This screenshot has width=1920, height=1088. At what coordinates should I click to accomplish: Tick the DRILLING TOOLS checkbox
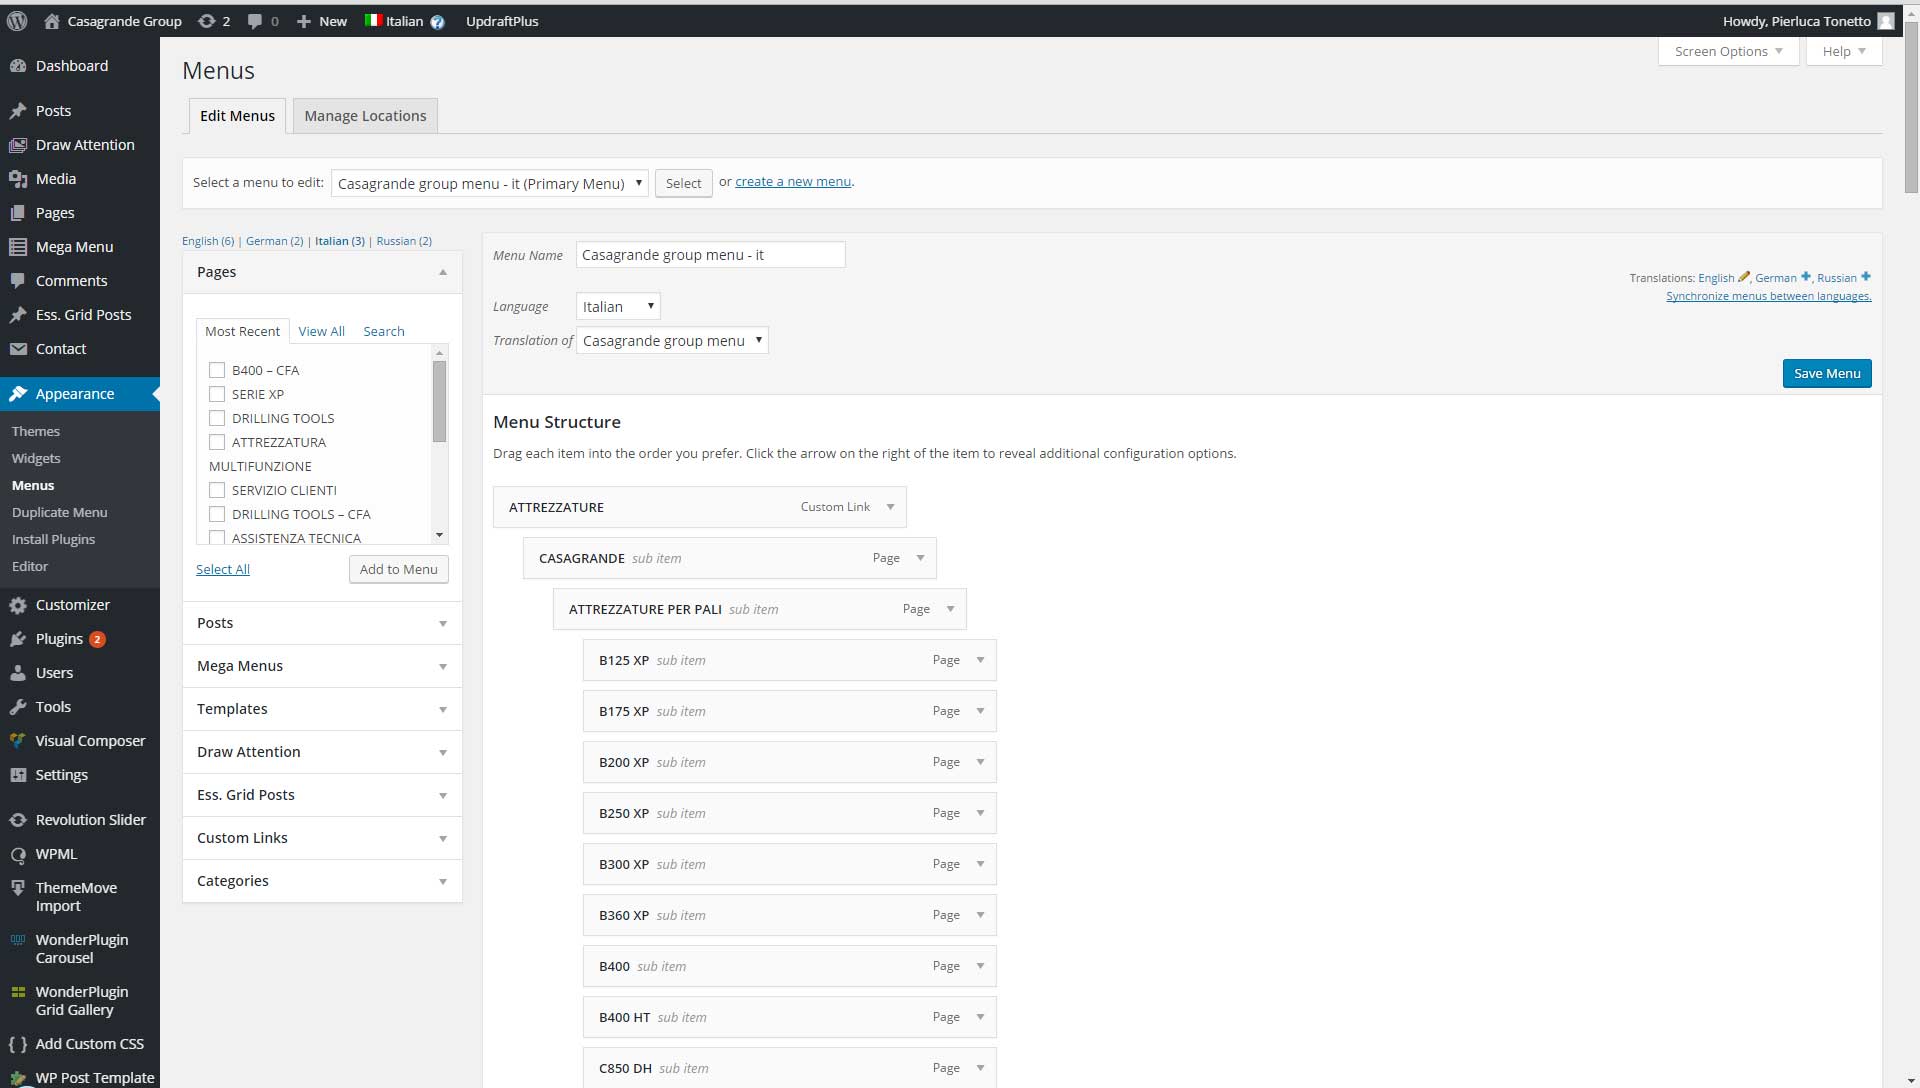217,418
